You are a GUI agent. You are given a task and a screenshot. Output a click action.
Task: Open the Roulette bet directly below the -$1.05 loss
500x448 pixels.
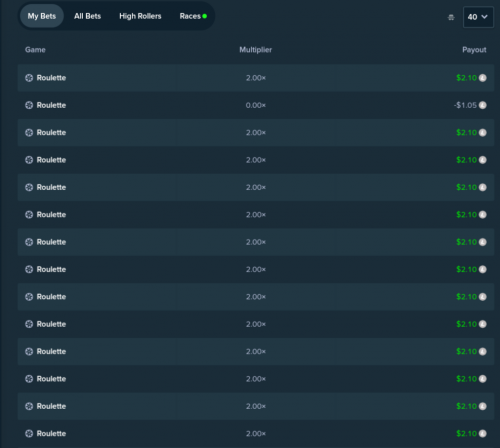click(x=256, y=133)
